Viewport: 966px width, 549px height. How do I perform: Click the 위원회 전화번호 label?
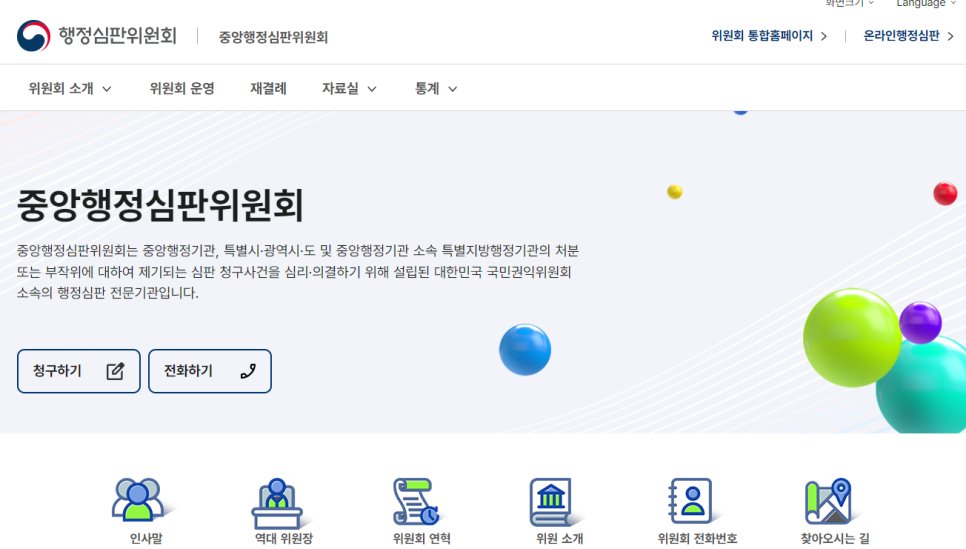697,539
